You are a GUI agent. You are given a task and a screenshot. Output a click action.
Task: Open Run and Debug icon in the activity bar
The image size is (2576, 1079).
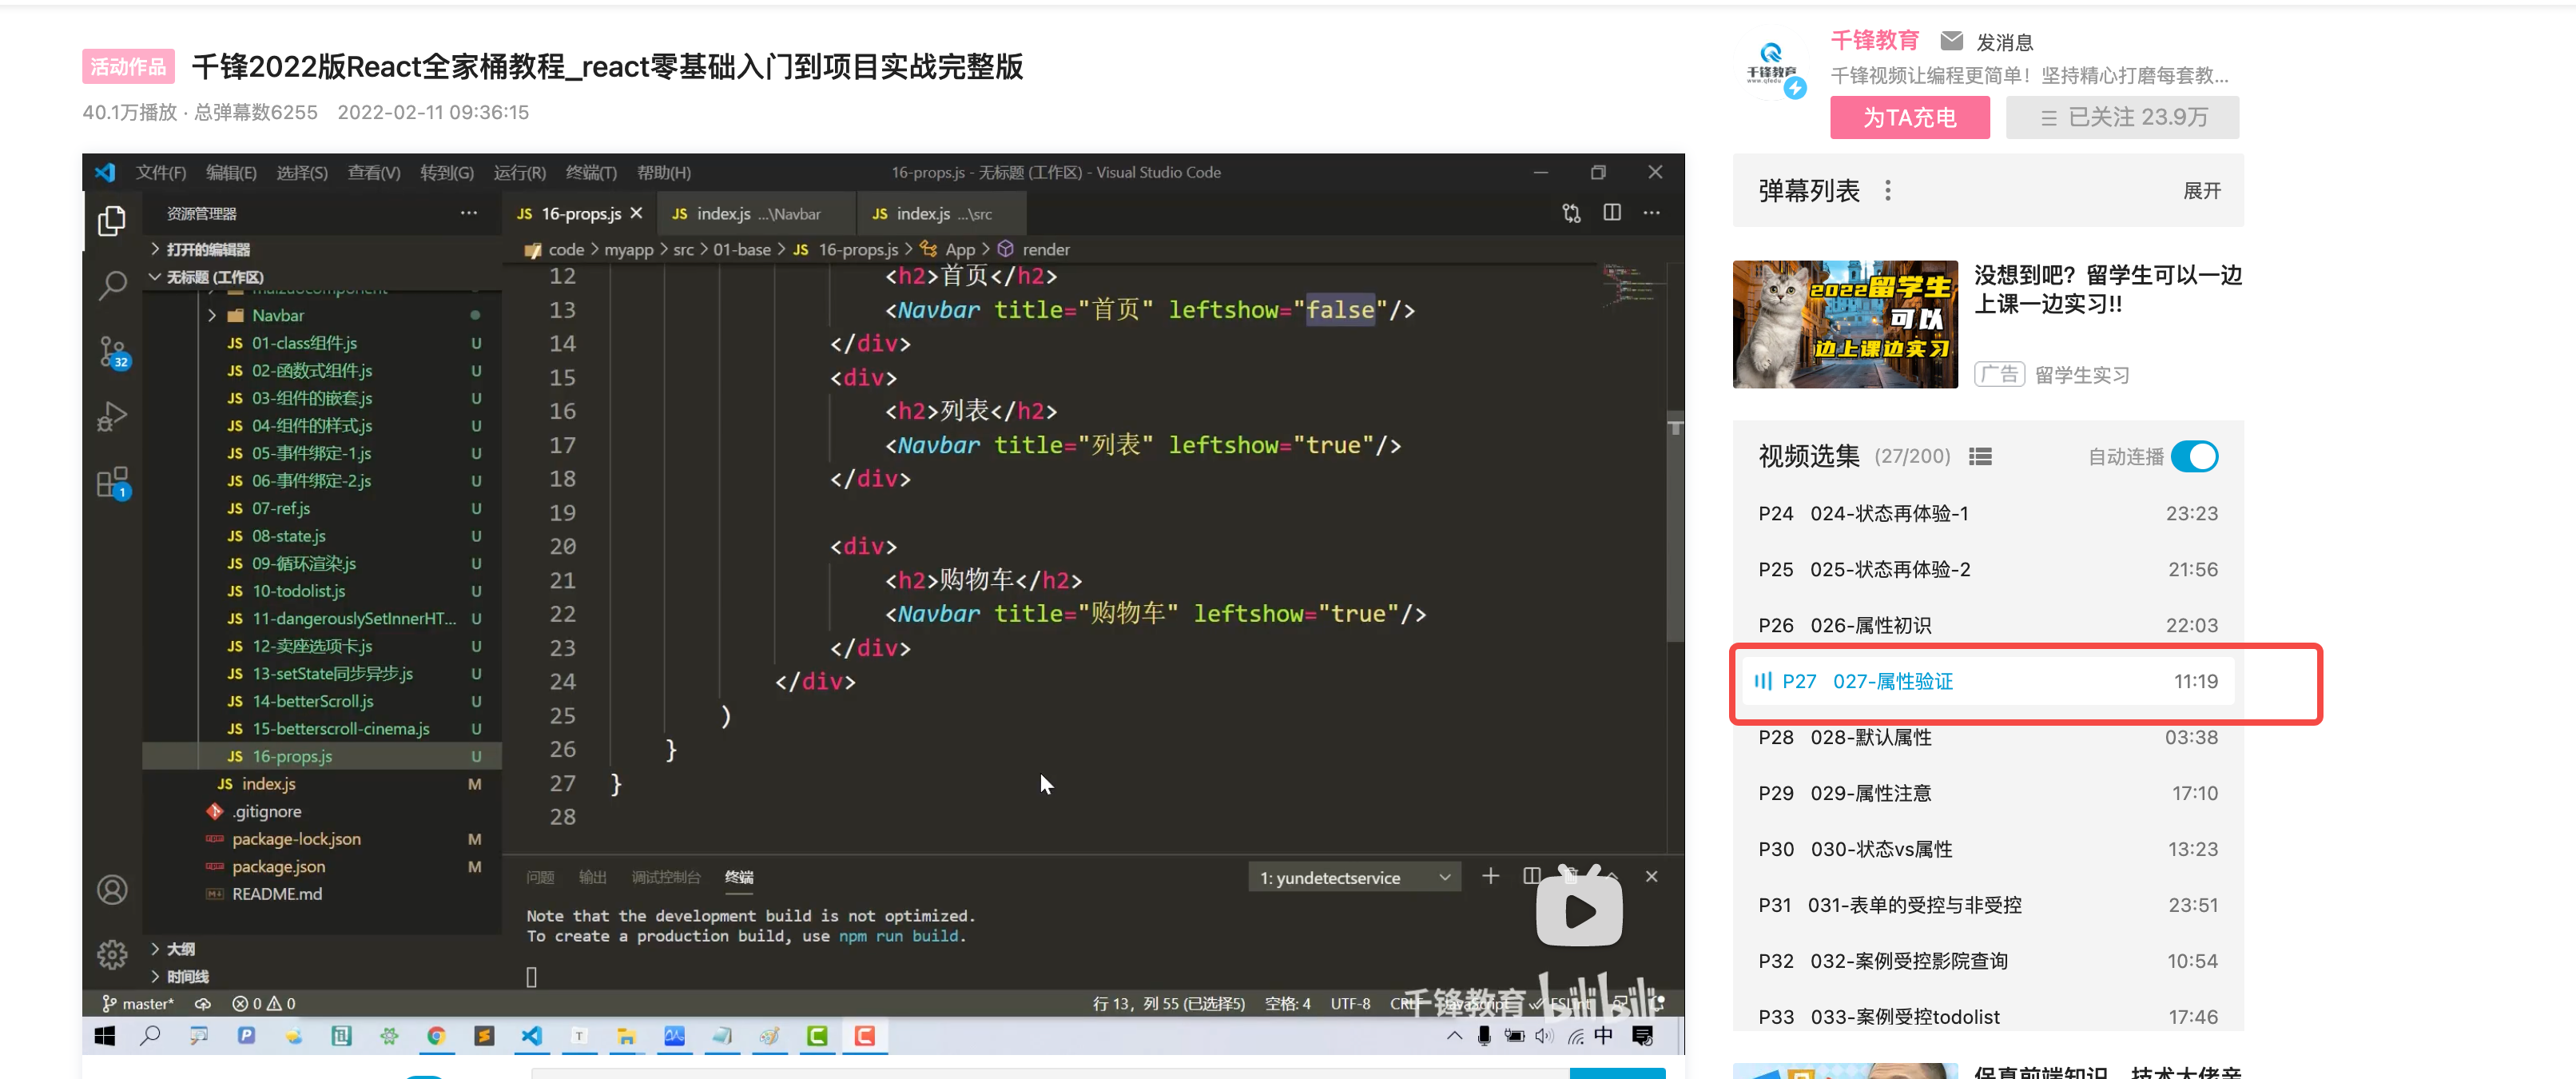click(x=112, y=416)
